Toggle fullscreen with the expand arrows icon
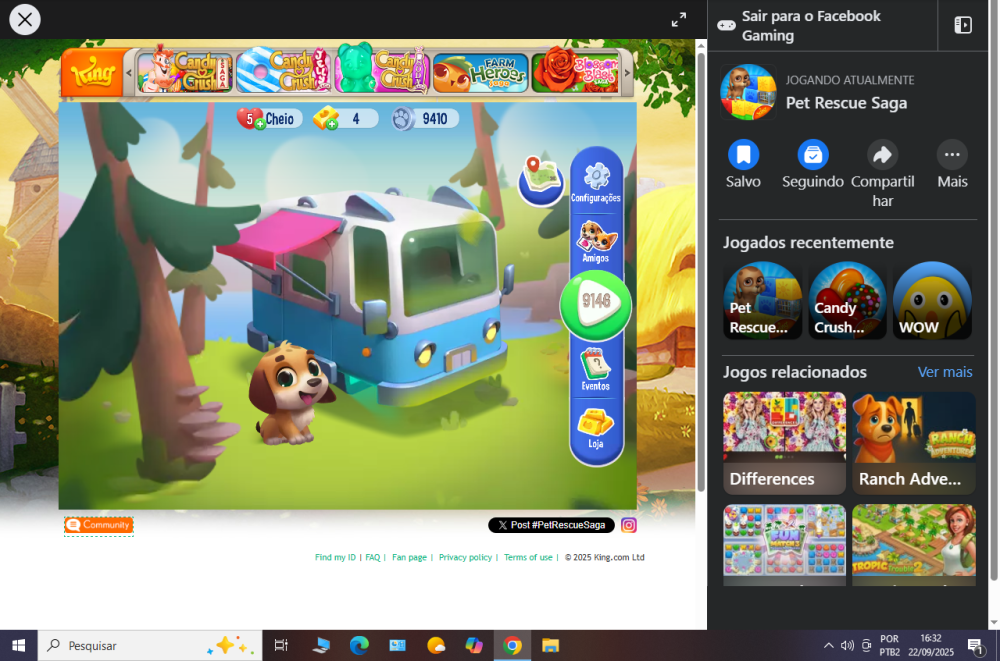1000x661 pixels. [679, 20]
